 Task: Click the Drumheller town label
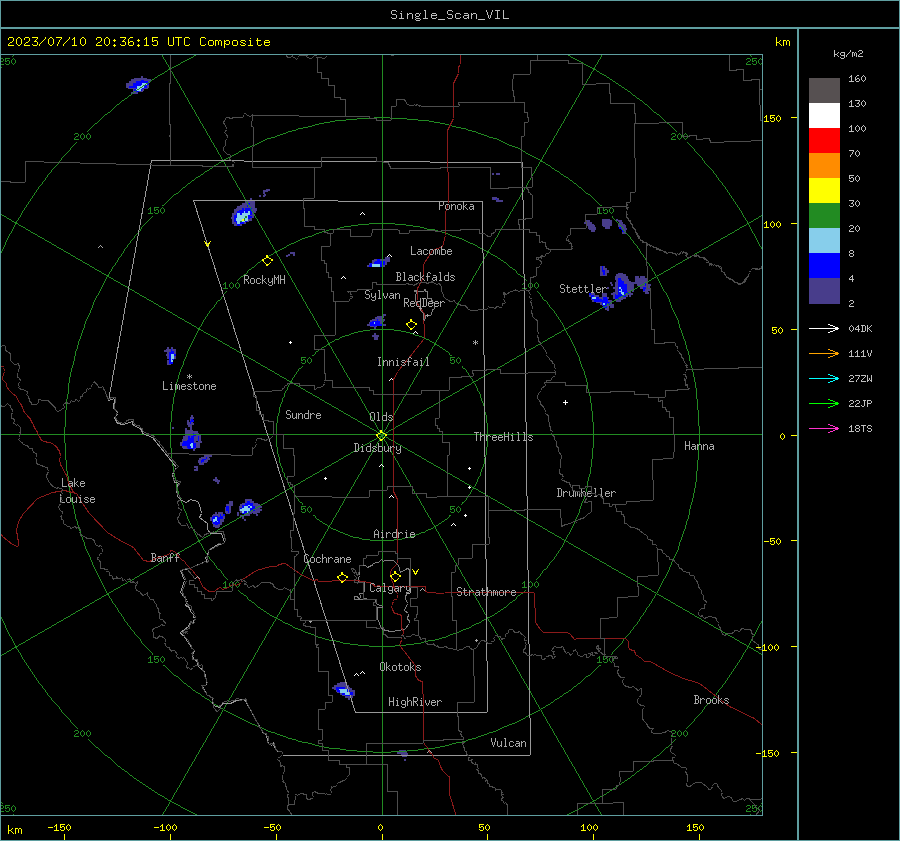tap(586, 493)
